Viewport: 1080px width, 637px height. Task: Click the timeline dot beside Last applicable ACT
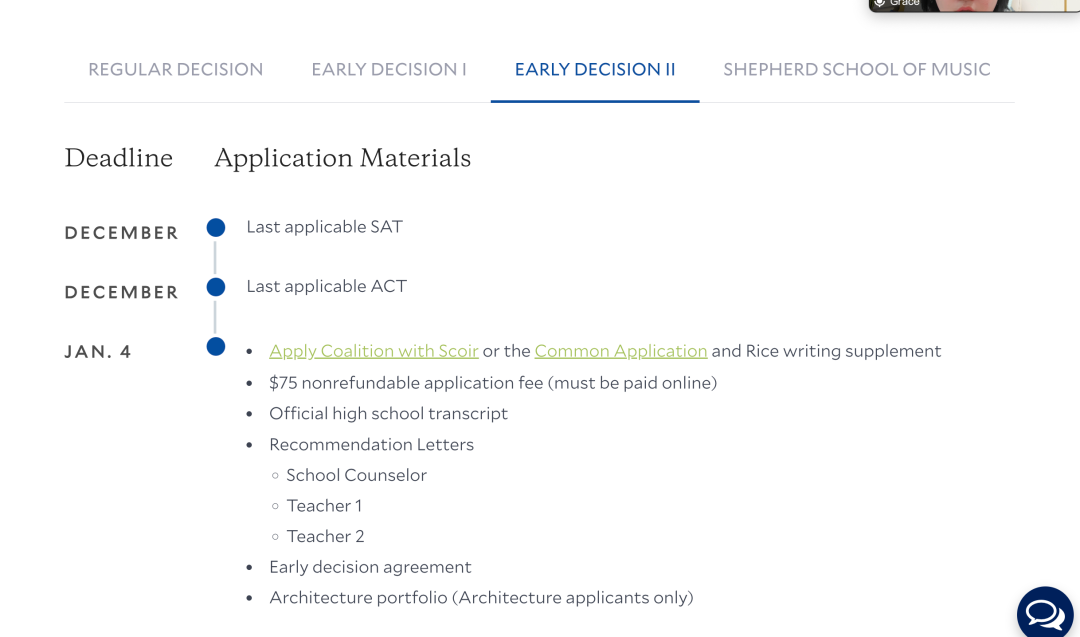click(216, 288)
